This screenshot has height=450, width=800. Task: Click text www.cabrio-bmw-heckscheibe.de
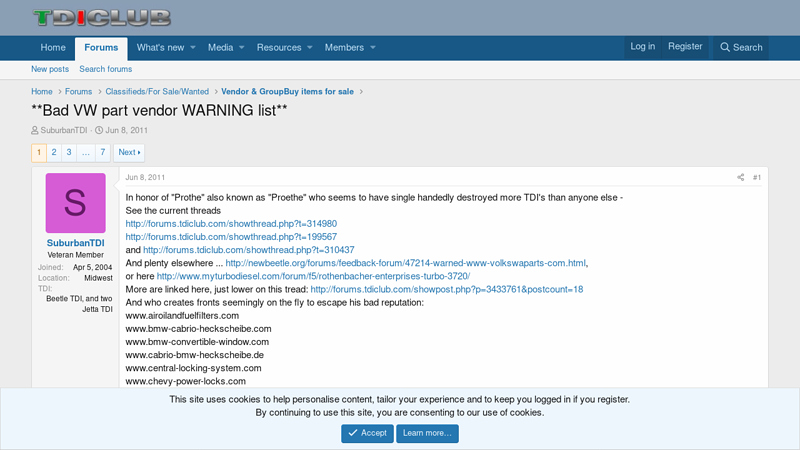coord(194,355)
